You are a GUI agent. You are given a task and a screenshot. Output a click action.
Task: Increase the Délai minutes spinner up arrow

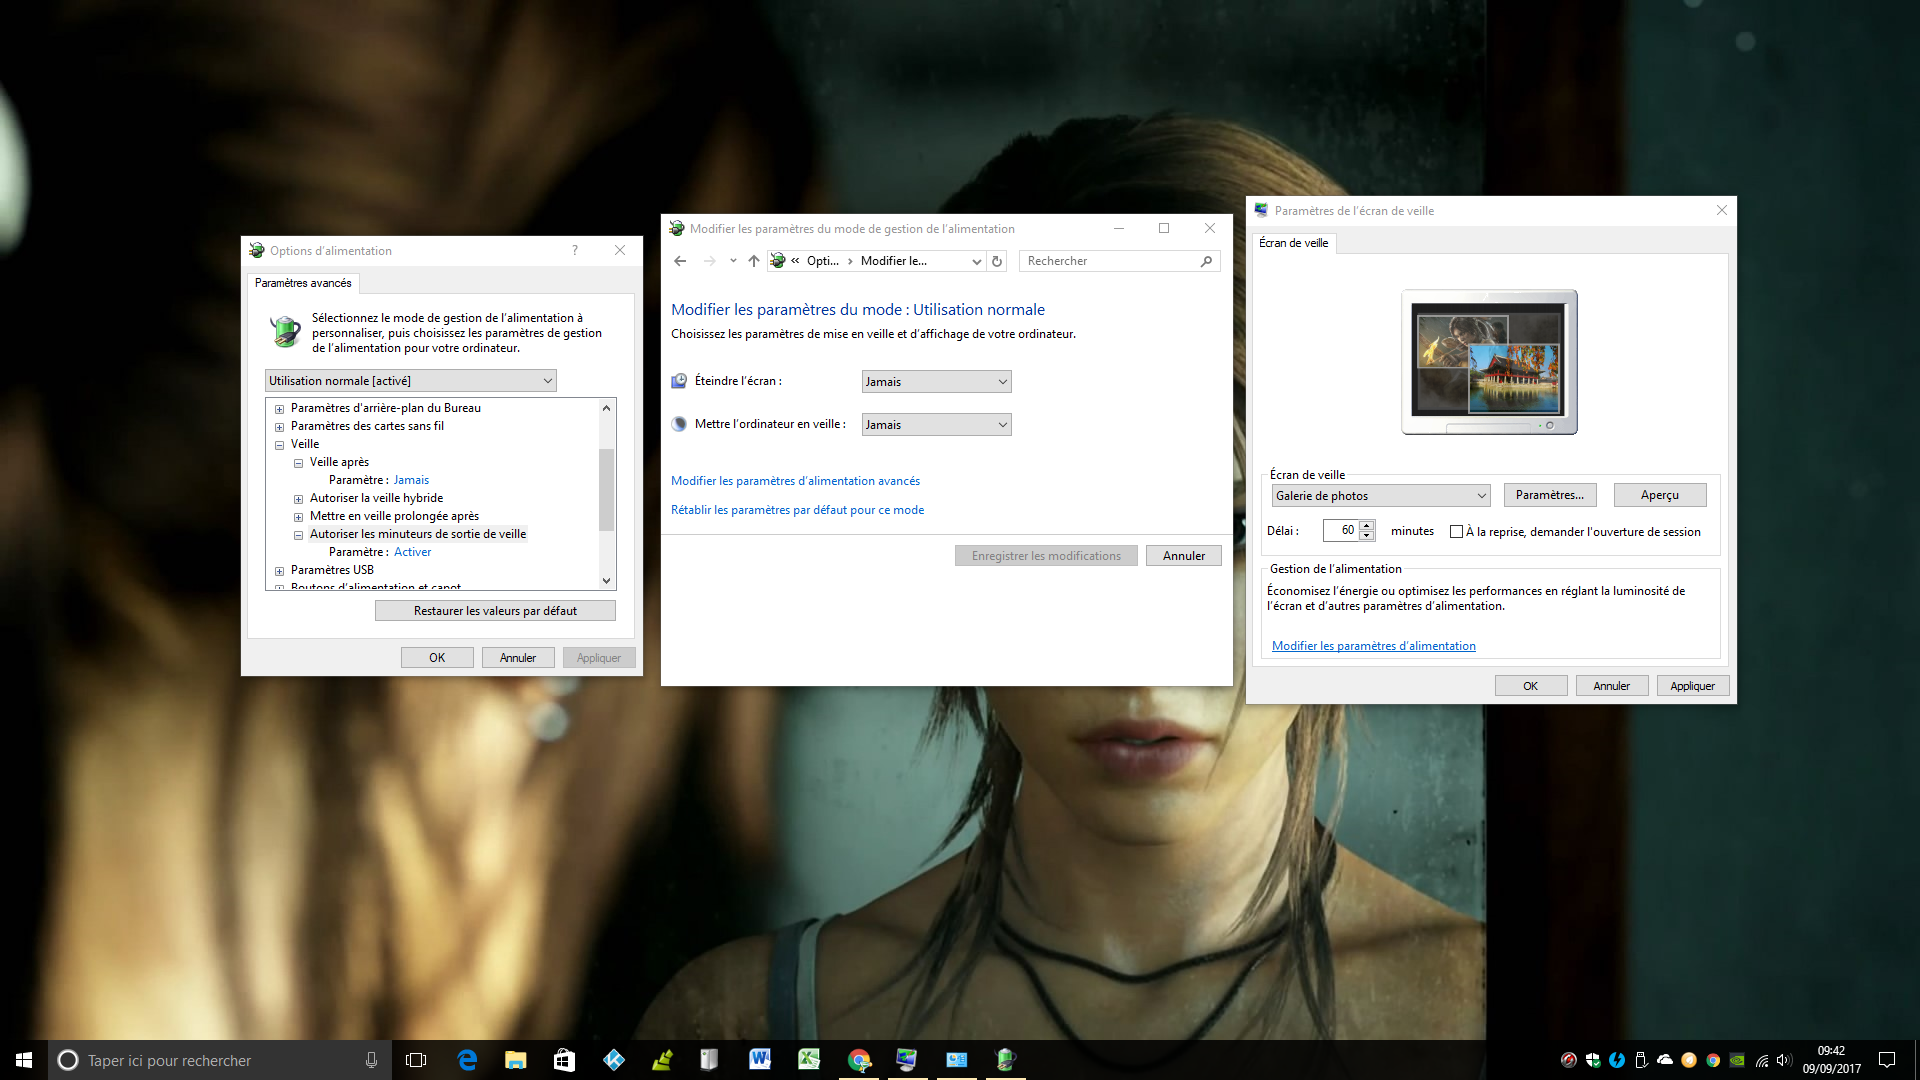pos(1367,525)
